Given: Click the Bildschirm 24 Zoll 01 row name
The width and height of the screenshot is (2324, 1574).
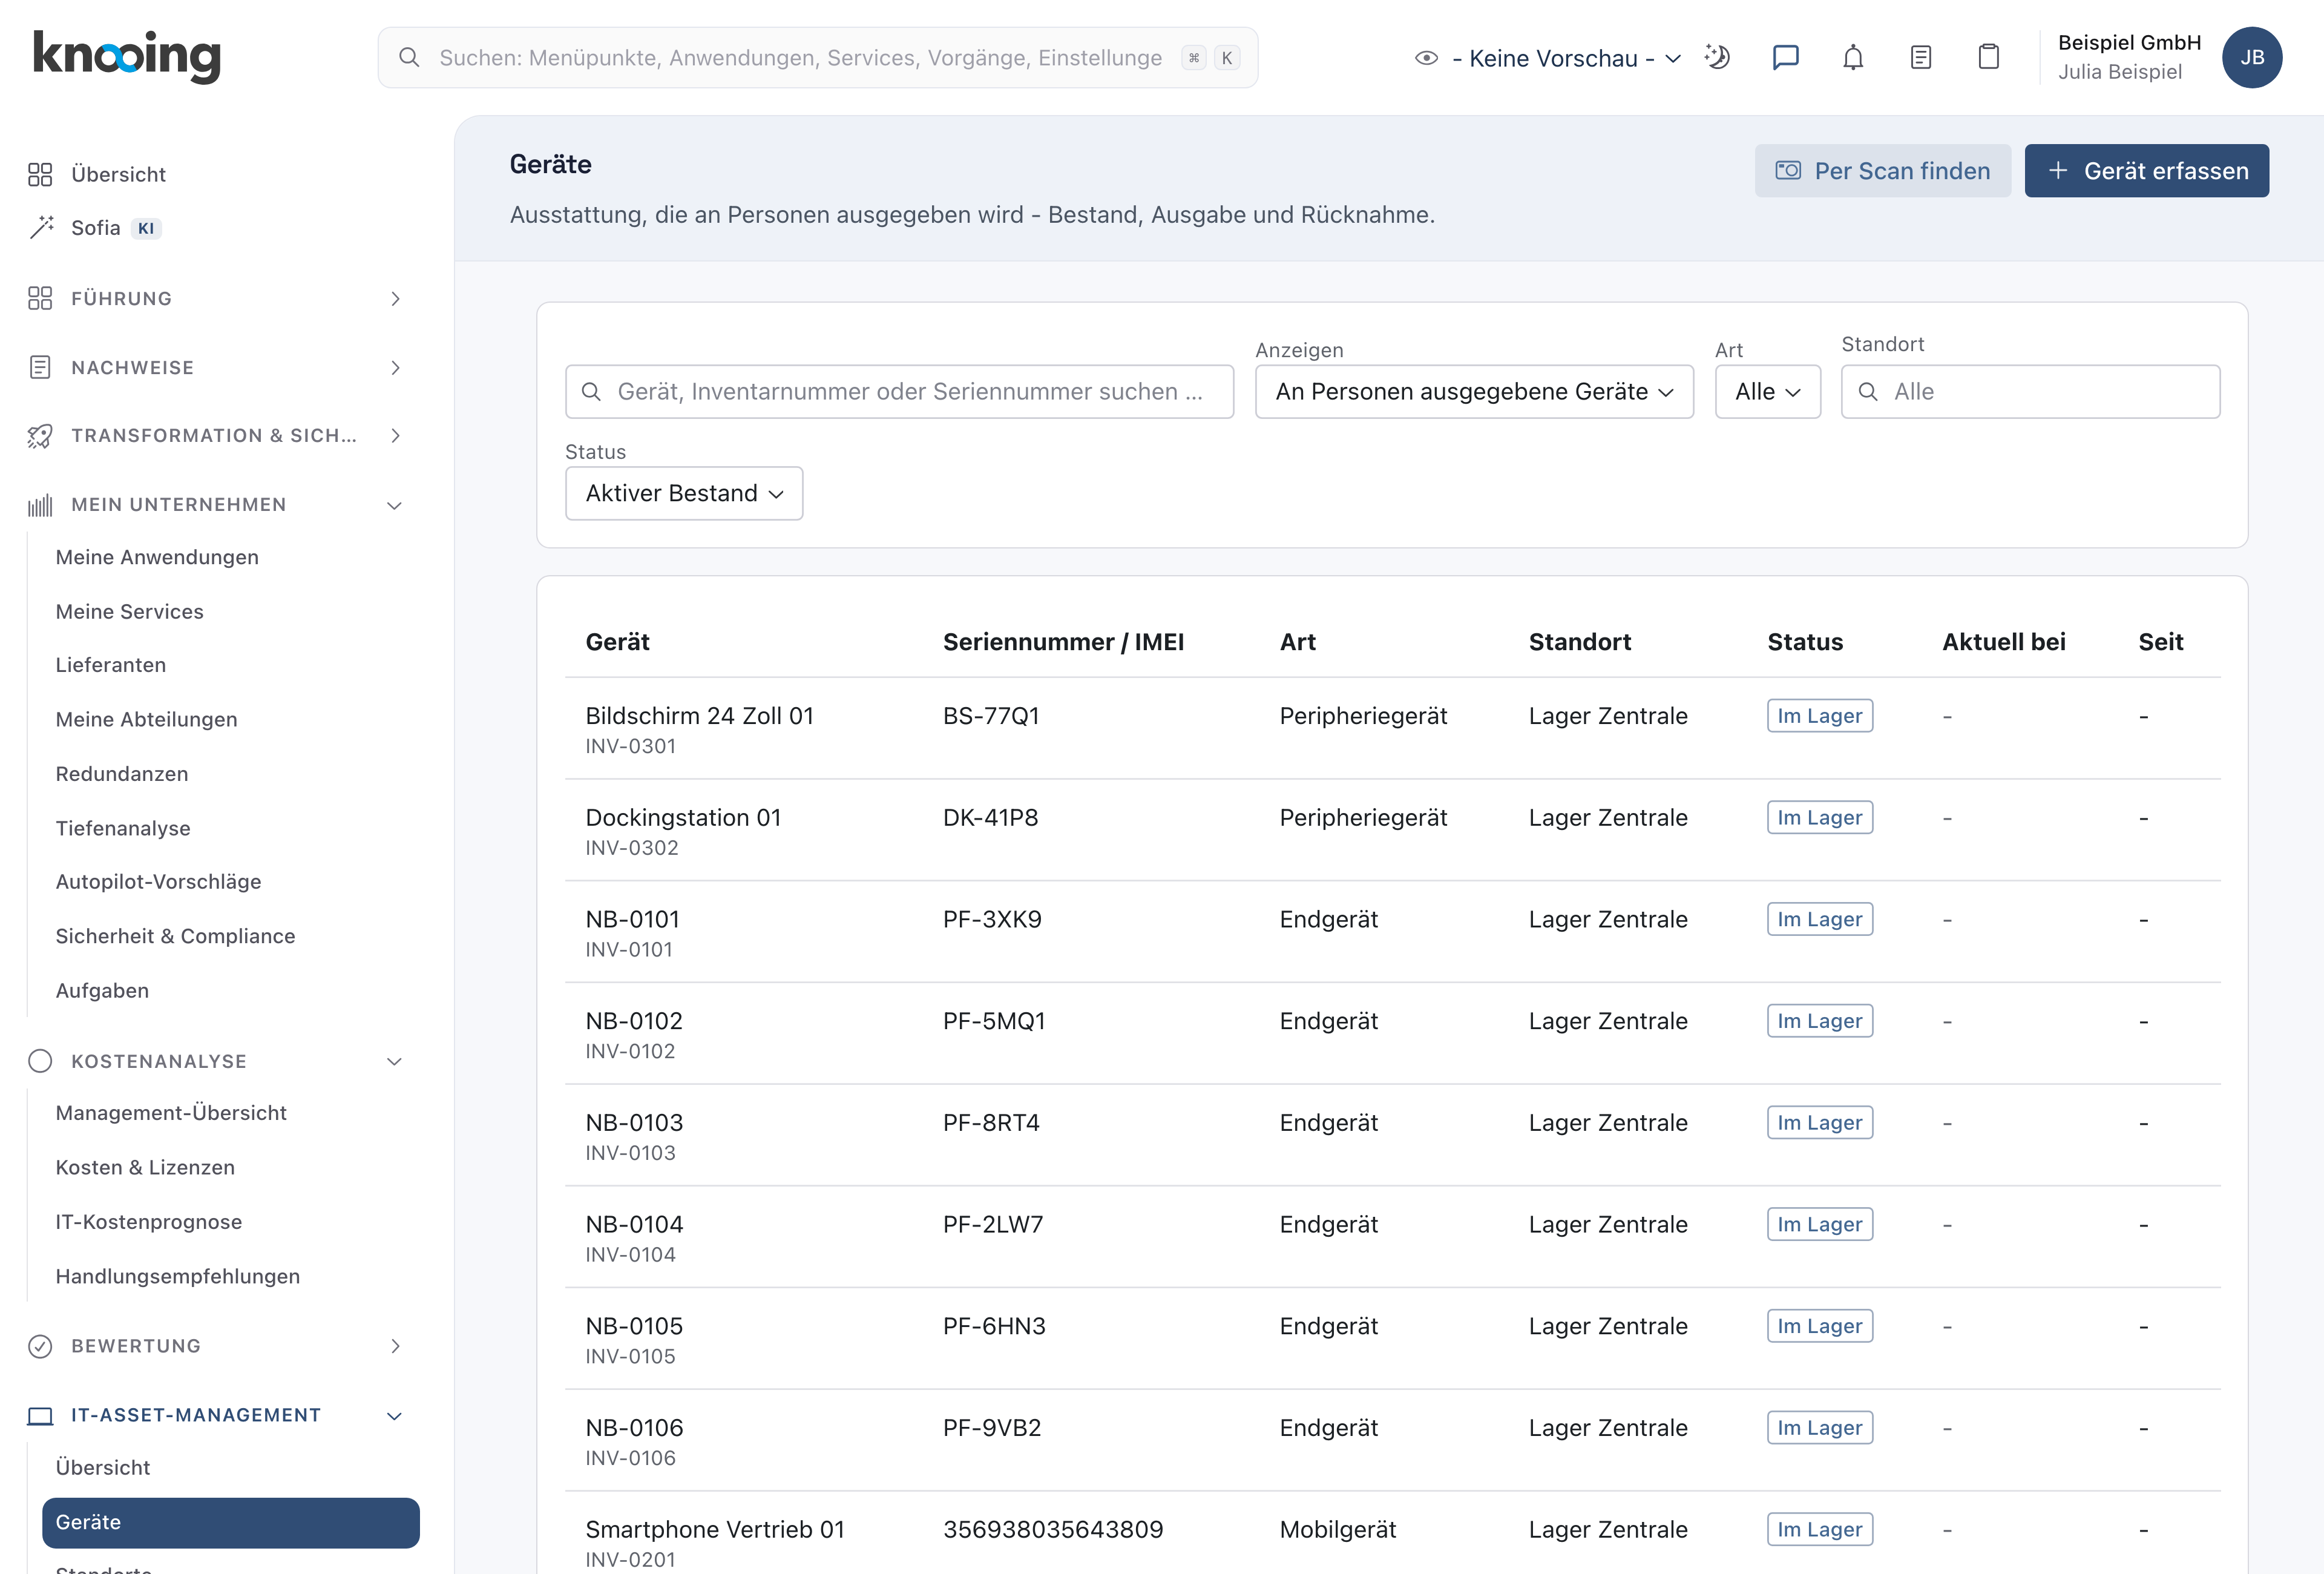Looking at the screenshot, I should coord(699,716).
